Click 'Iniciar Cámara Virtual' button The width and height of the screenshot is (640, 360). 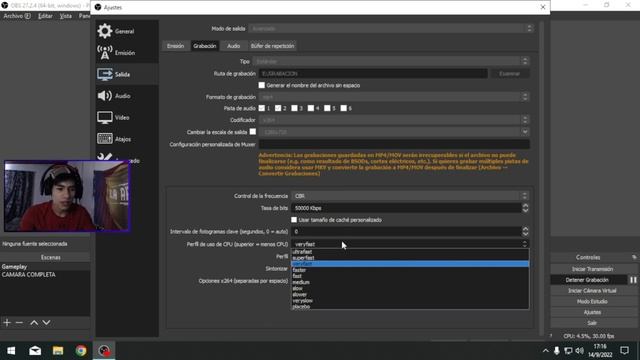pos(592,291)
